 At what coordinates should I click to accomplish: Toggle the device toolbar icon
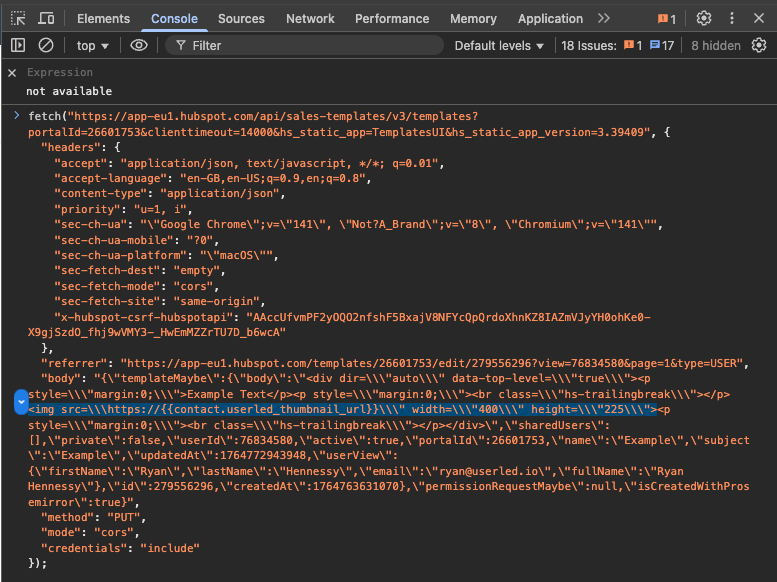pyautogui.click(x=46, y=18)
